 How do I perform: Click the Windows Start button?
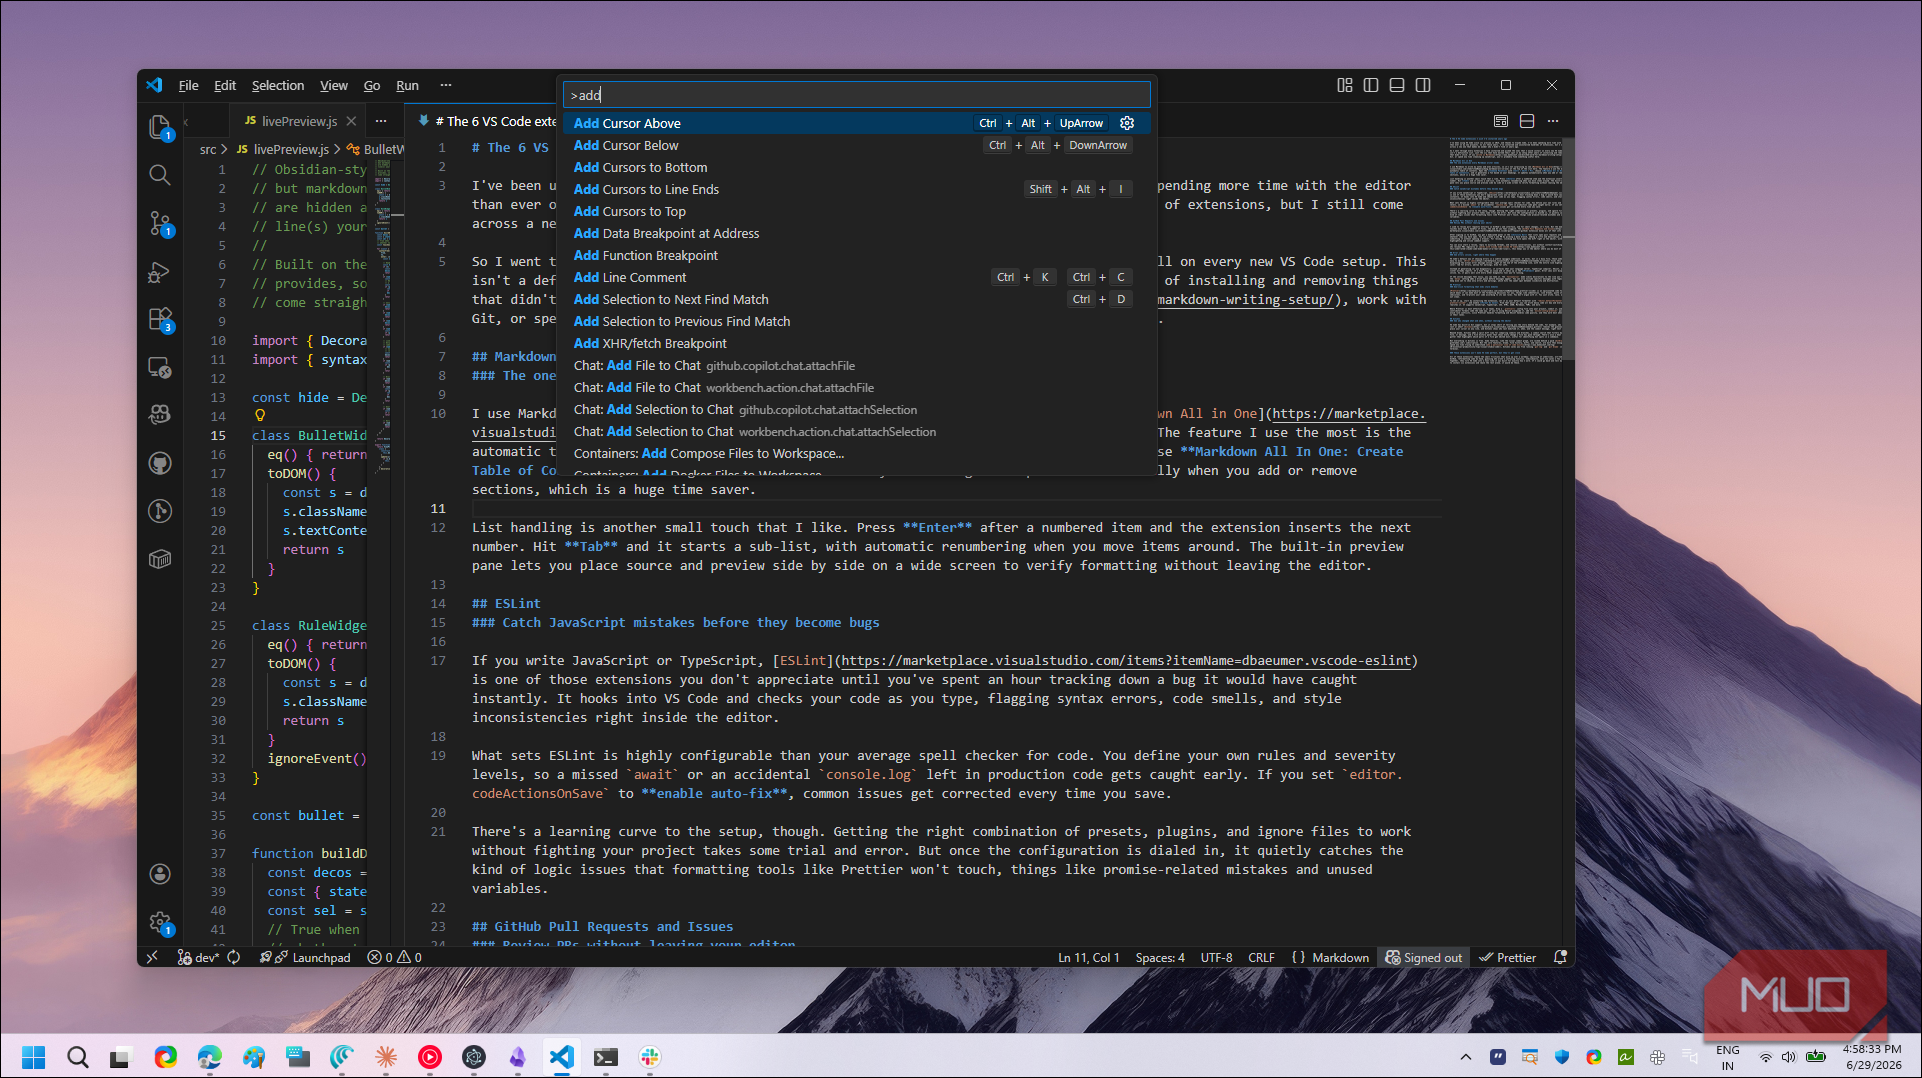(33, 1057)
